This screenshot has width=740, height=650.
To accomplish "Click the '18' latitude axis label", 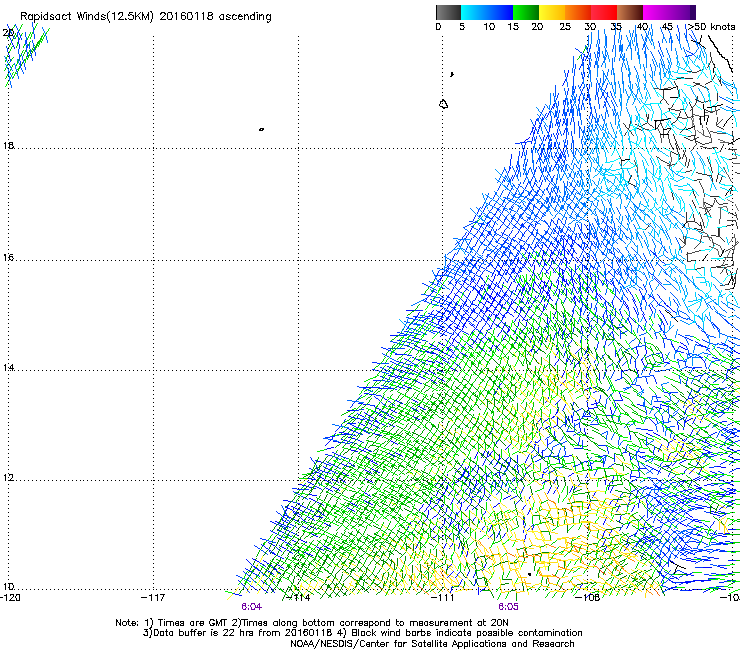I will click(8, 145).
